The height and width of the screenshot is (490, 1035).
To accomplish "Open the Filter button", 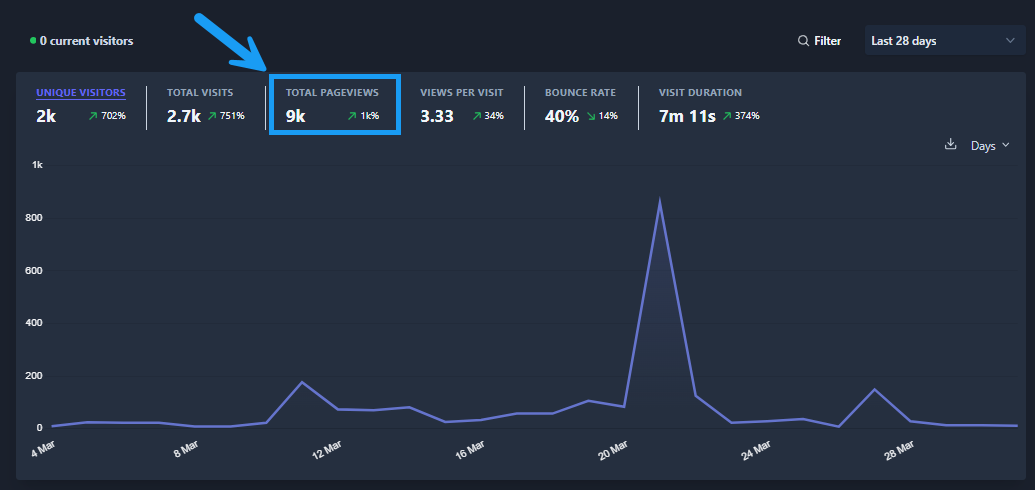I will (819, 41).
